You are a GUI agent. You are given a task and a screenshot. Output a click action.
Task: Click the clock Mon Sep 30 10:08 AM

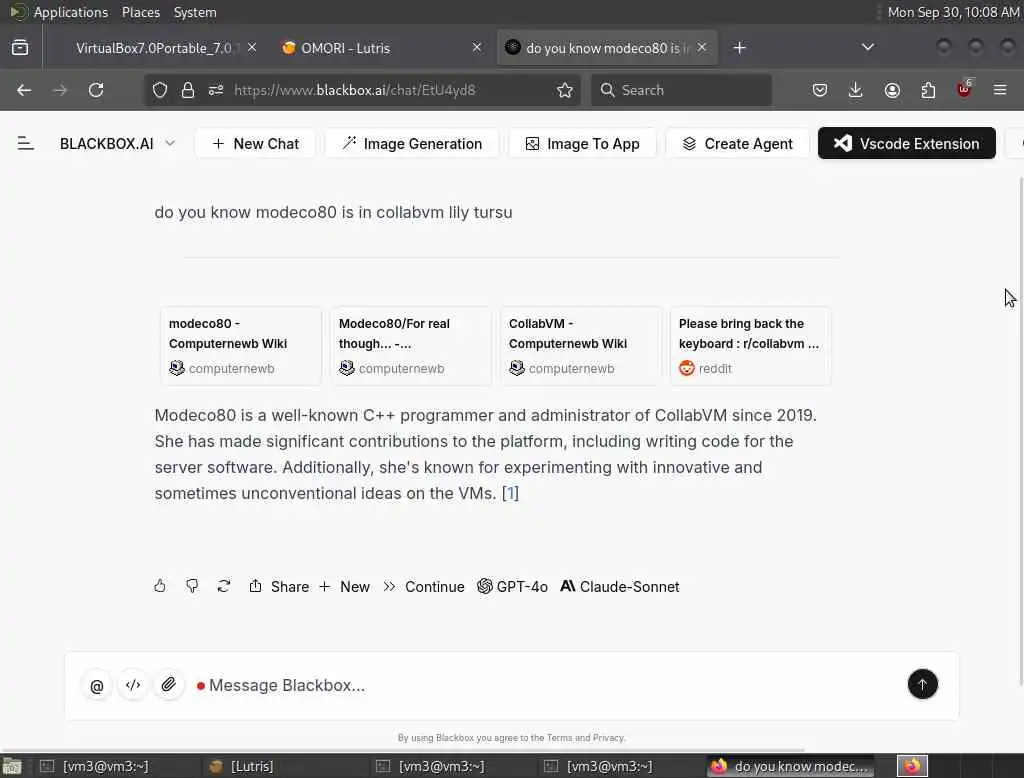[953, 12]
